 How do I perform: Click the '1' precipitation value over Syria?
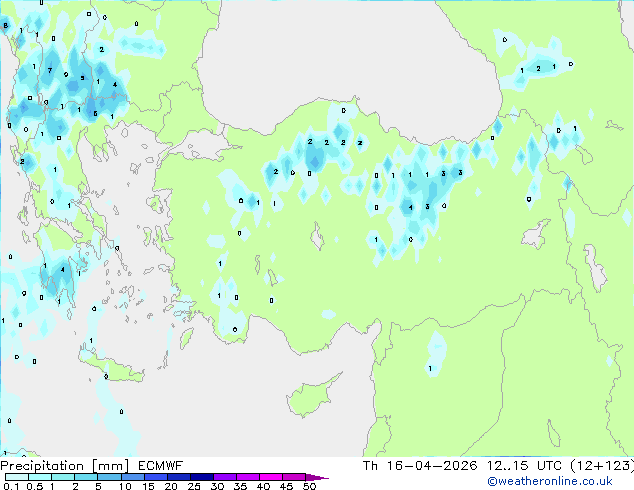click(x=430, y=368)
